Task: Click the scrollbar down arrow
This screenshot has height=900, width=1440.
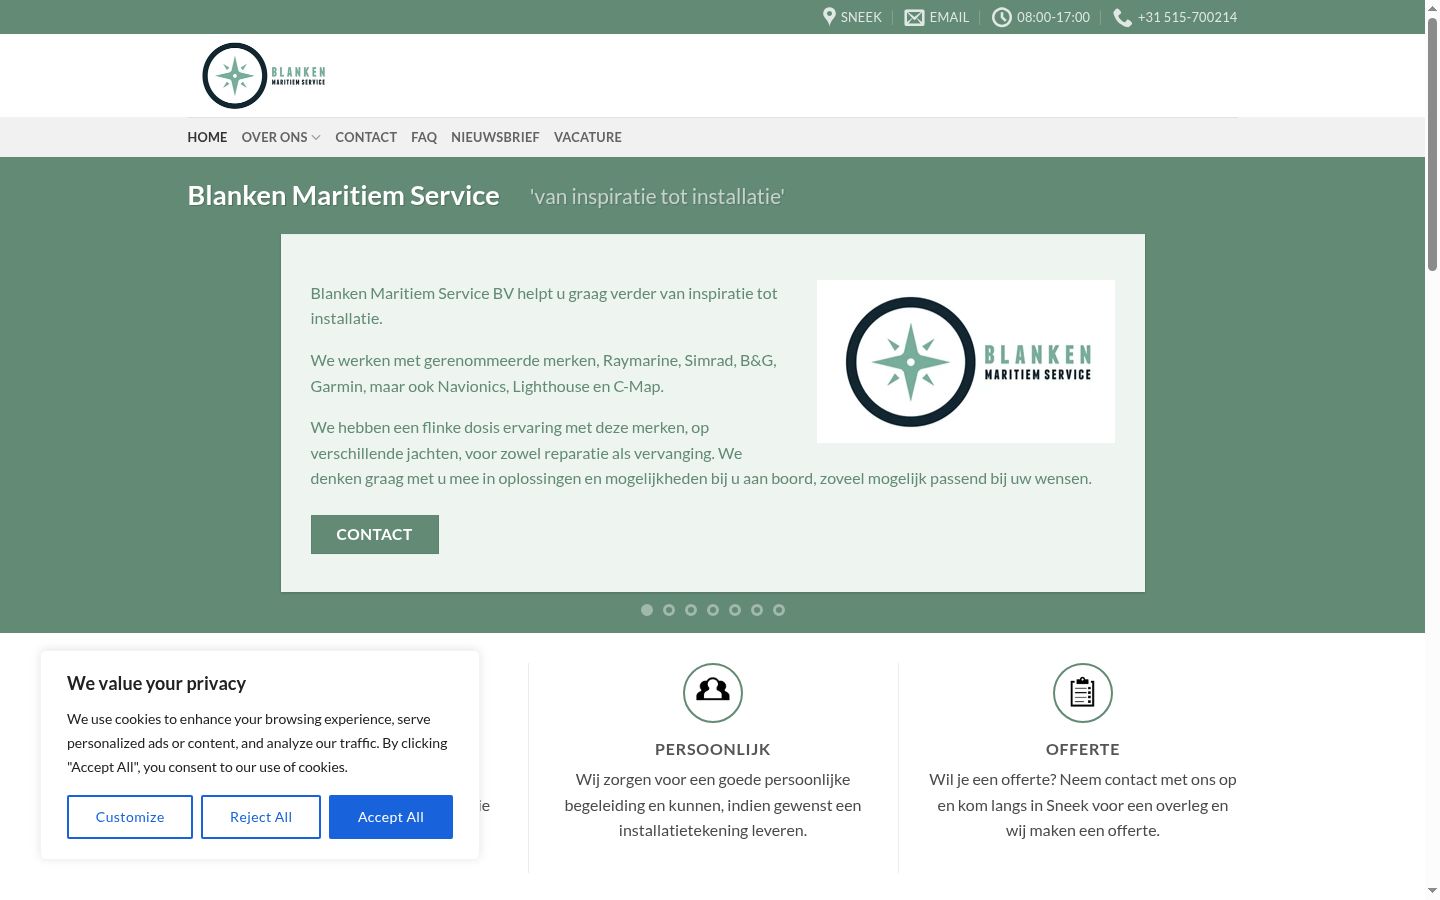Action: coord(1432,891)
